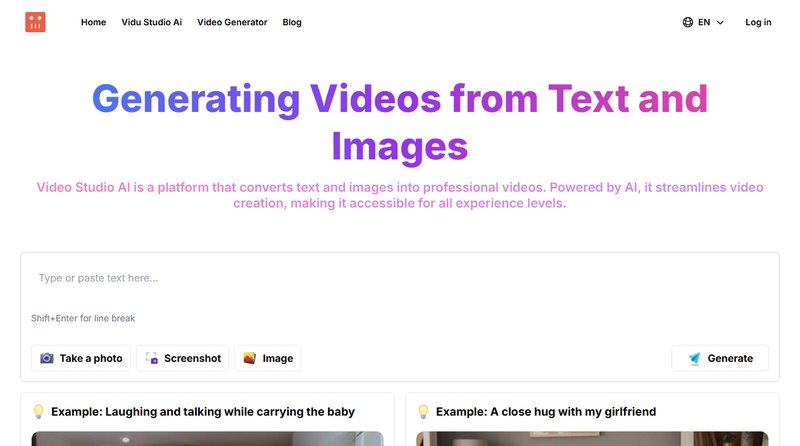
Task: Open the Video Generator page
Action: 232,22
